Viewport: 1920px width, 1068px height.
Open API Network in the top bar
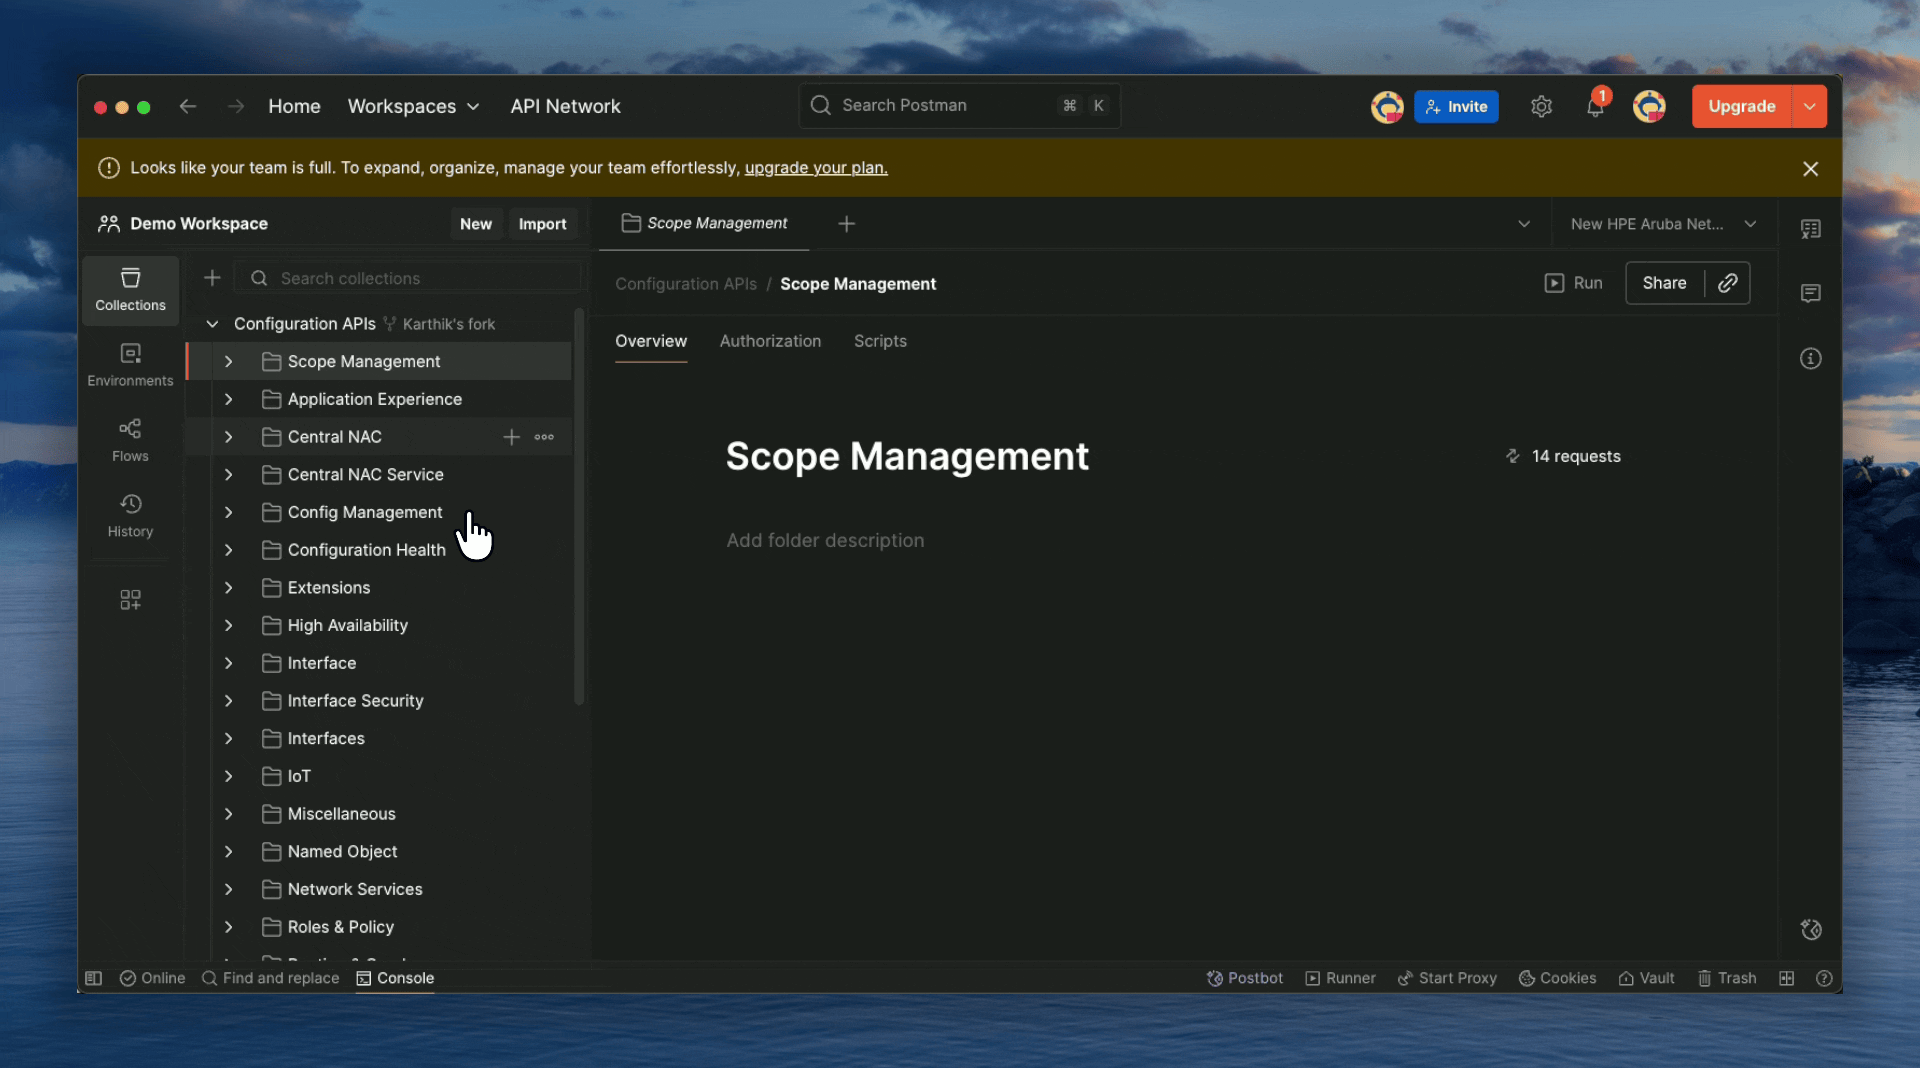(565, 106)
